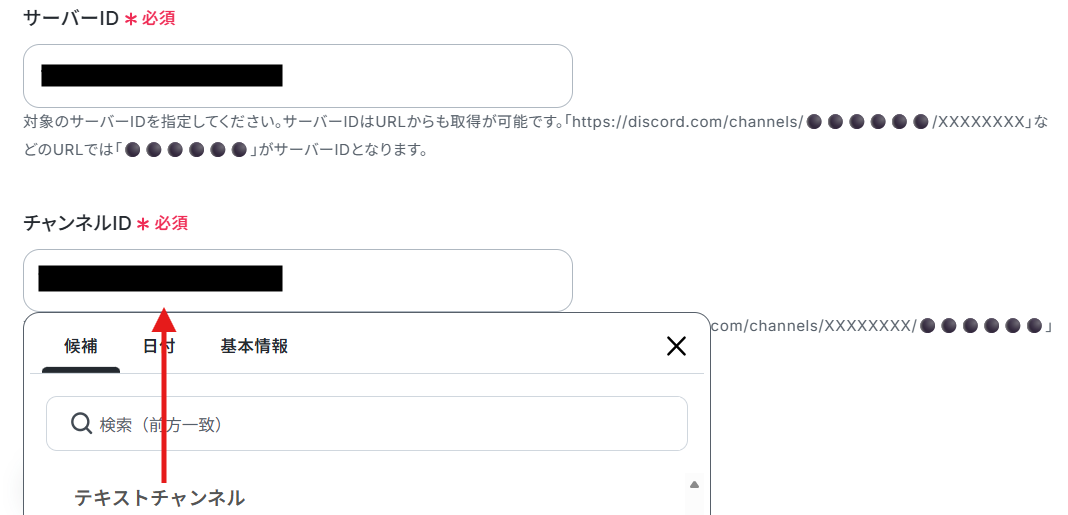This screenshot has width=1068, height=515.
Task: Open the 日付 tab
Action: point(159,346)
